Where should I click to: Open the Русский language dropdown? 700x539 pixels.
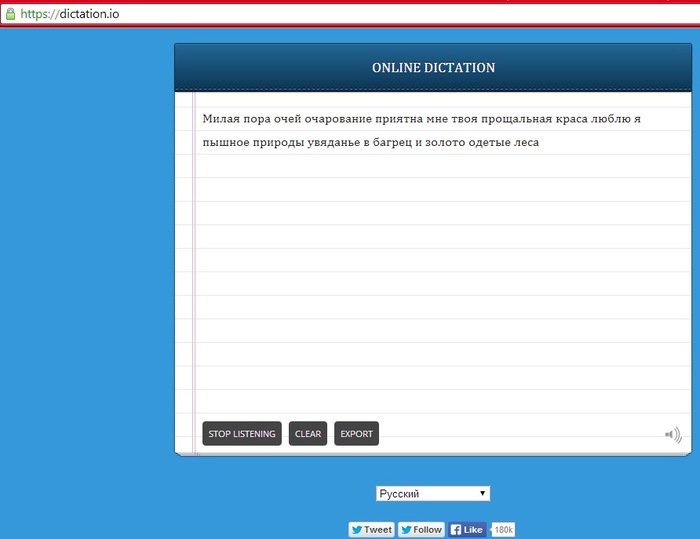tap(433, 493)
